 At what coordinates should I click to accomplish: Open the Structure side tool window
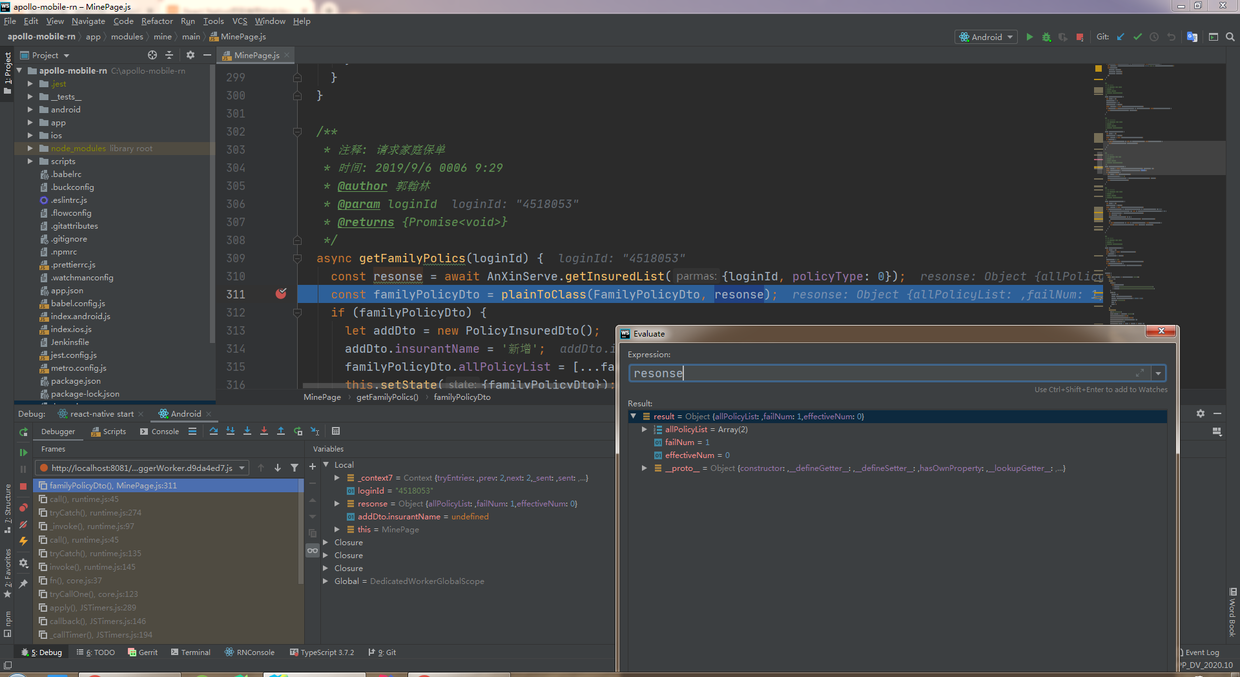(x=7, y=507)
